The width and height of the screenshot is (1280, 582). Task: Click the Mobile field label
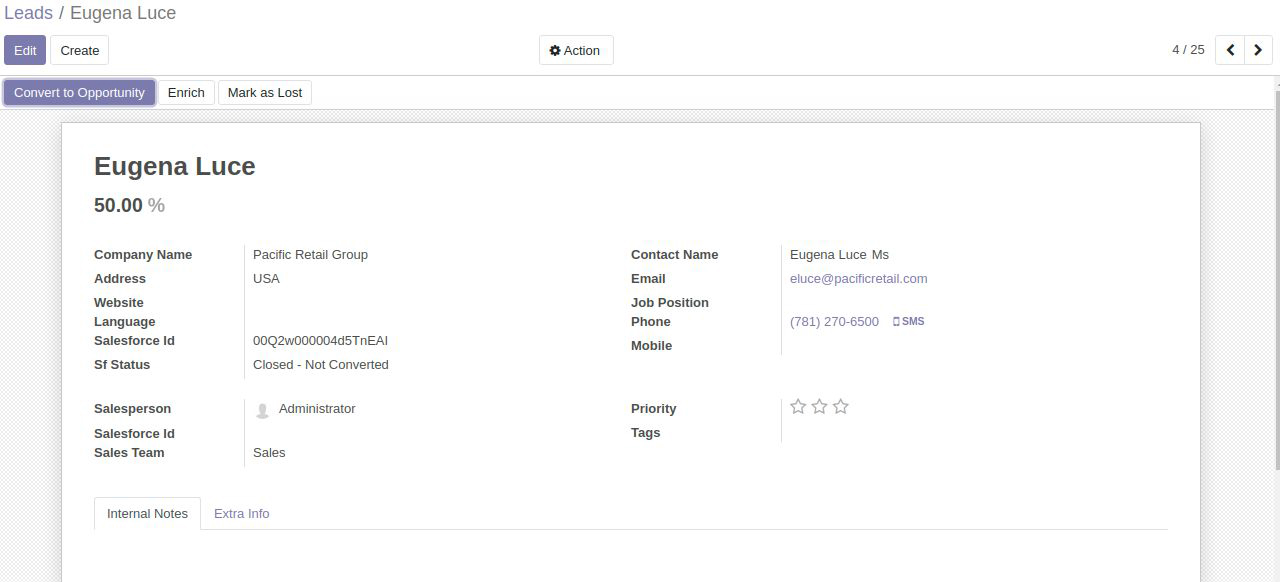[651, 346]
